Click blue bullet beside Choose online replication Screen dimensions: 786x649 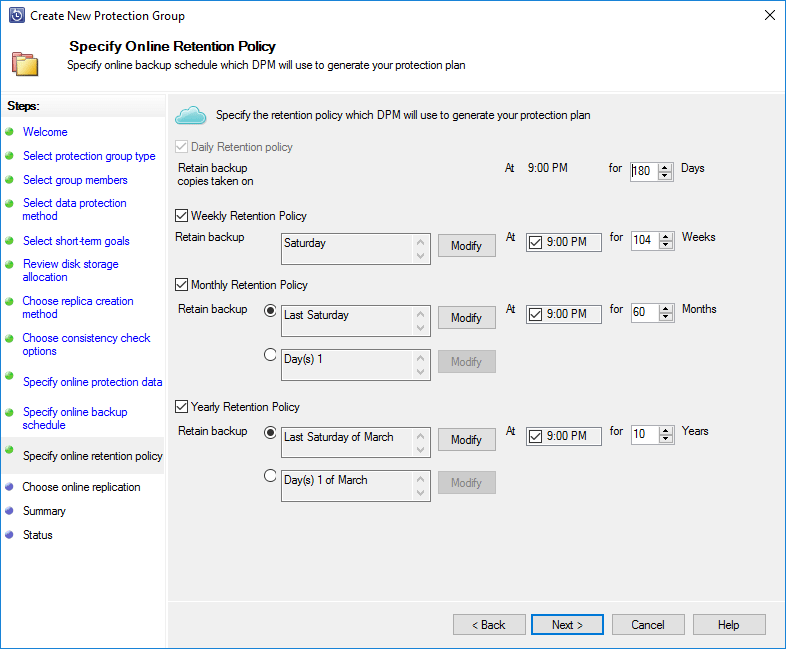click(9, 487)
